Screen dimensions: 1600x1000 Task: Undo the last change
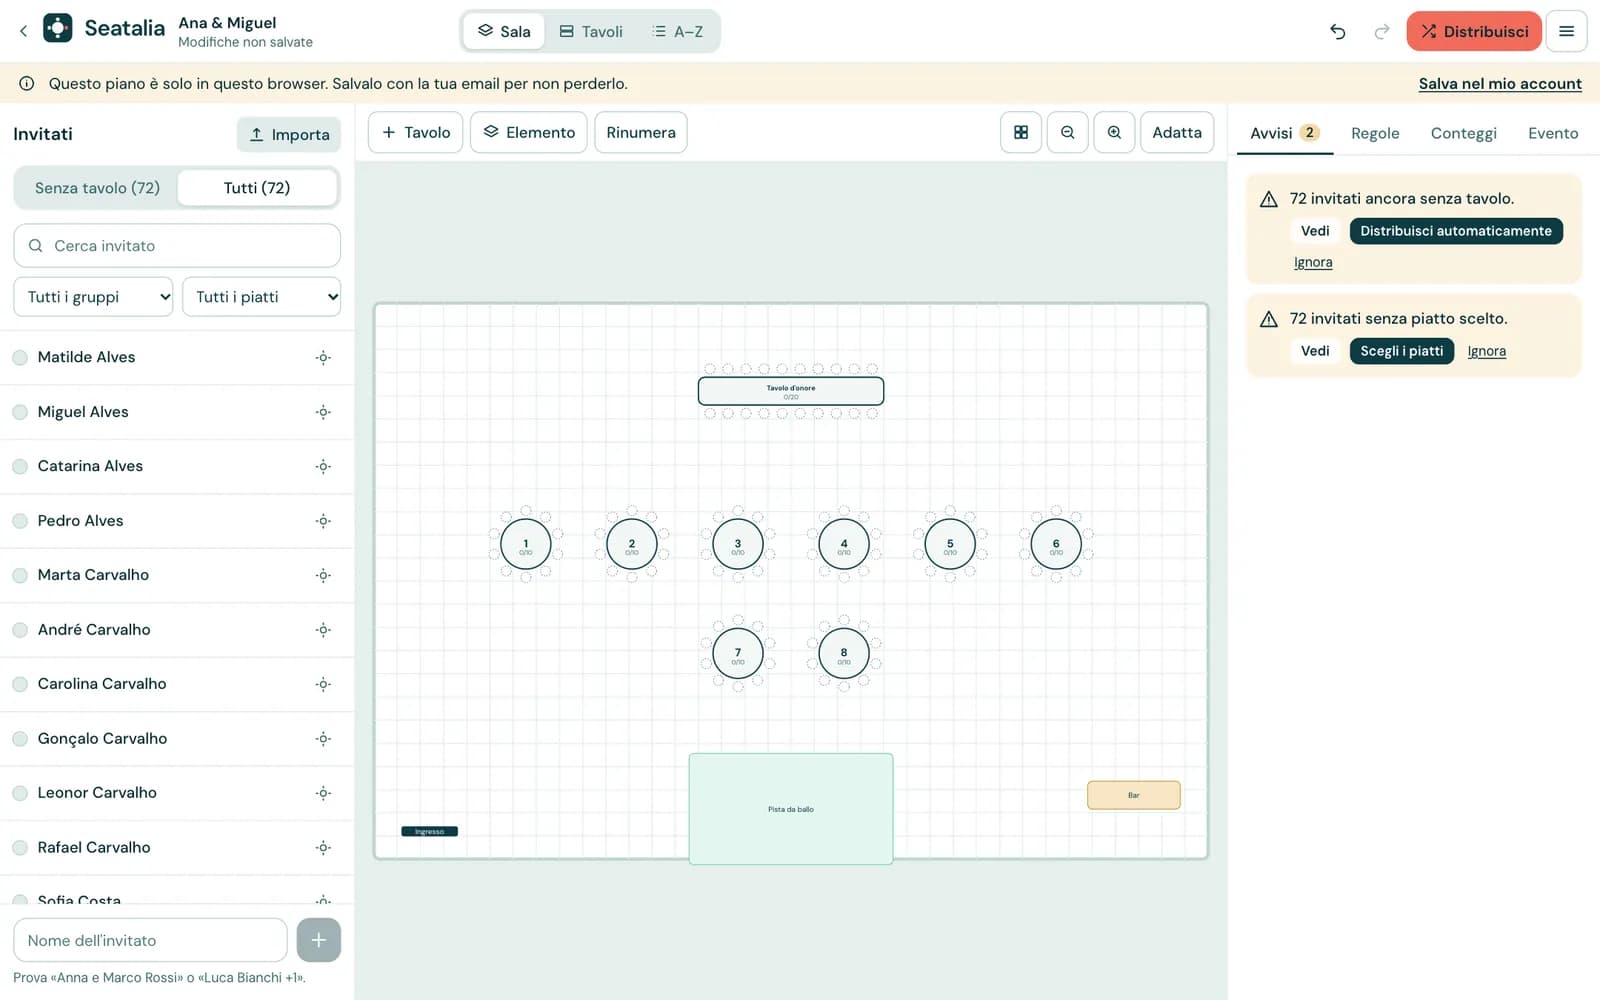coord(1337,31)
